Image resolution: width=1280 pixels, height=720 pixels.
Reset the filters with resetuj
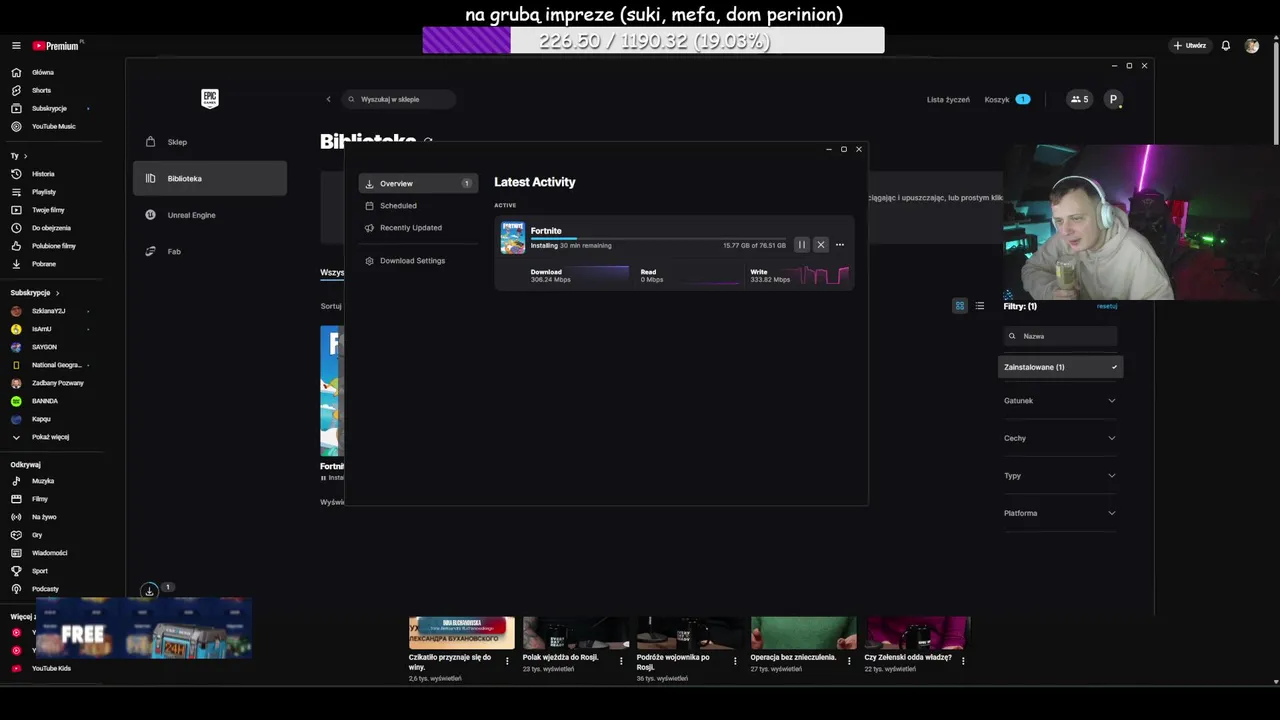point(1107,306)
